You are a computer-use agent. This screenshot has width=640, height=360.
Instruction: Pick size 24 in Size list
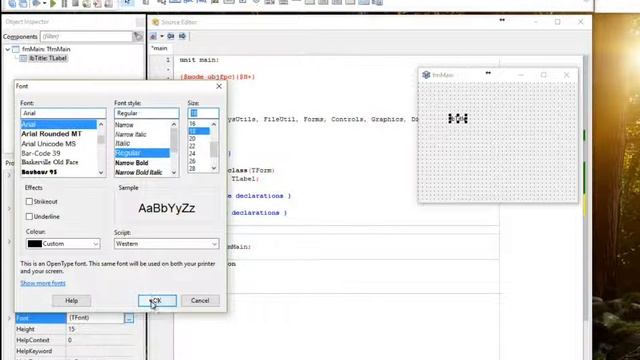click(x=192, y=153)
